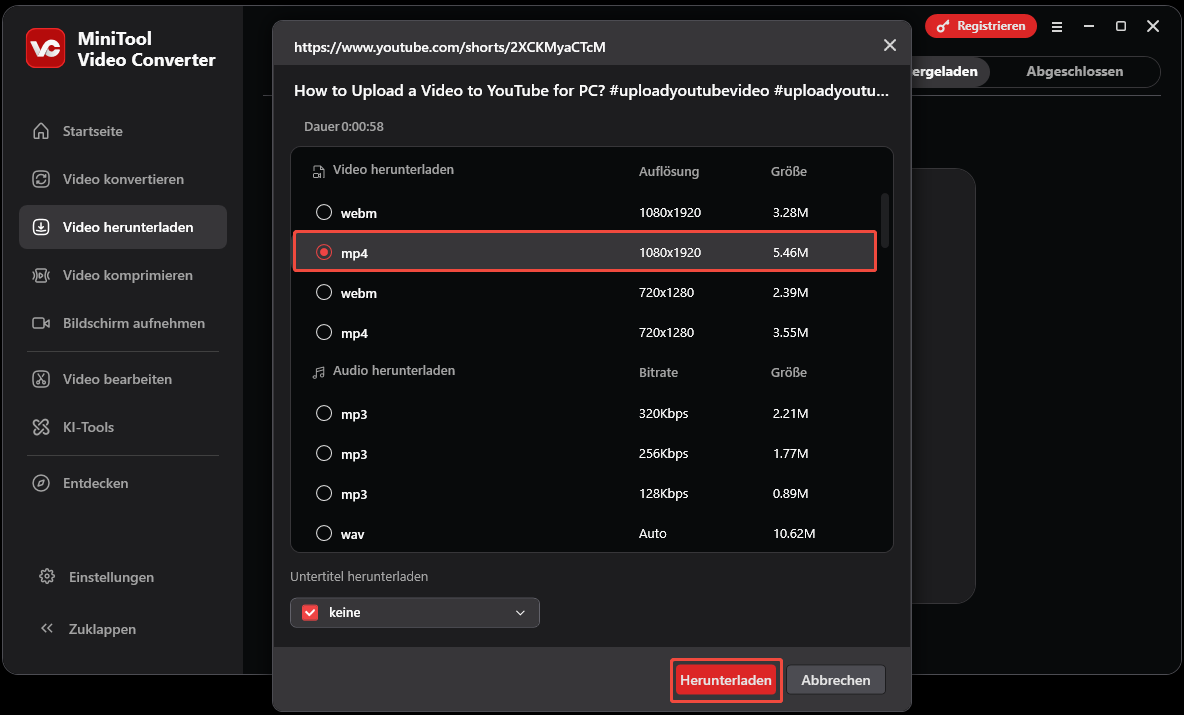Click the format list vertical scrollbar
This screenshot has width=1184, height=715.
[885, 220]
